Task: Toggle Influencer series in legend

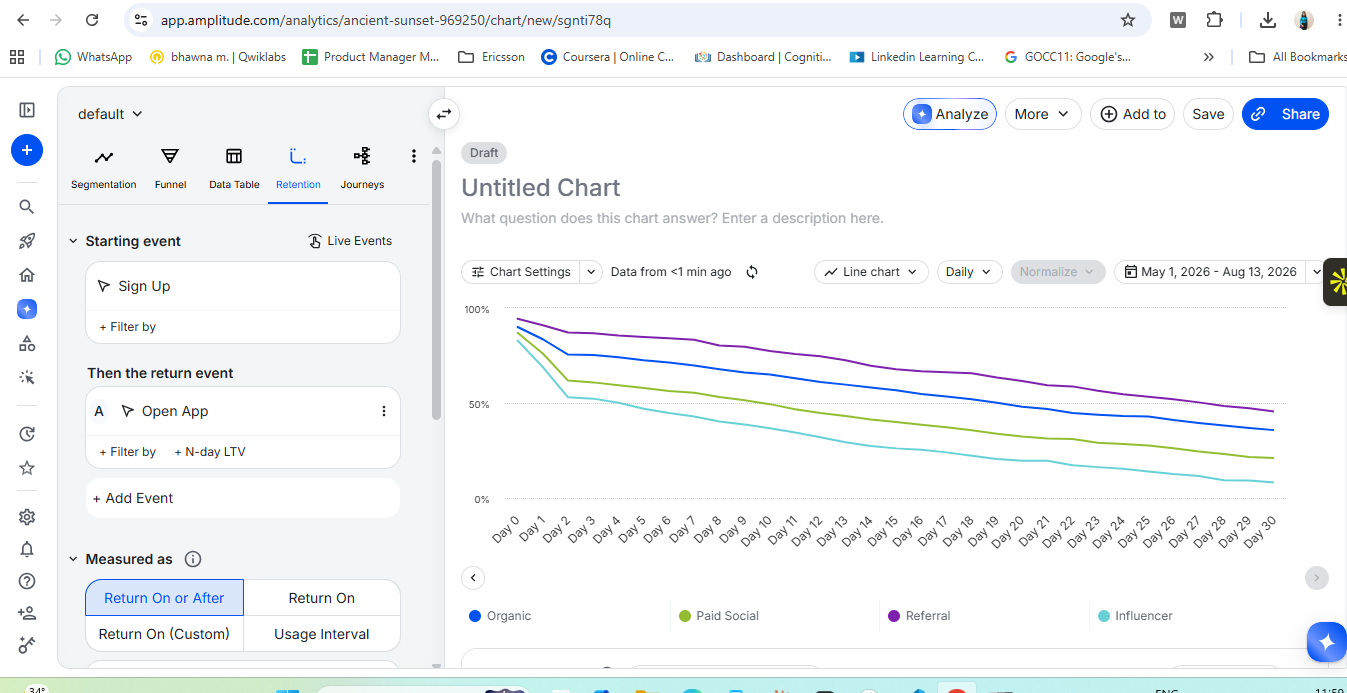Action: [x=1135, y=616]
